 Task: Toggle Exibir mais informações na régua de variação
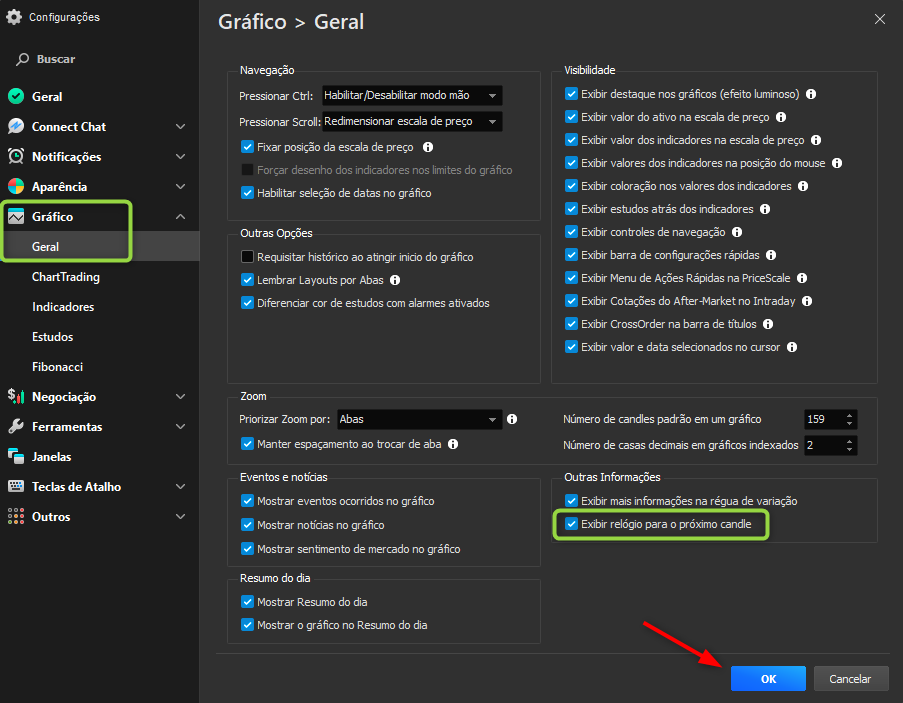[571, 501]
